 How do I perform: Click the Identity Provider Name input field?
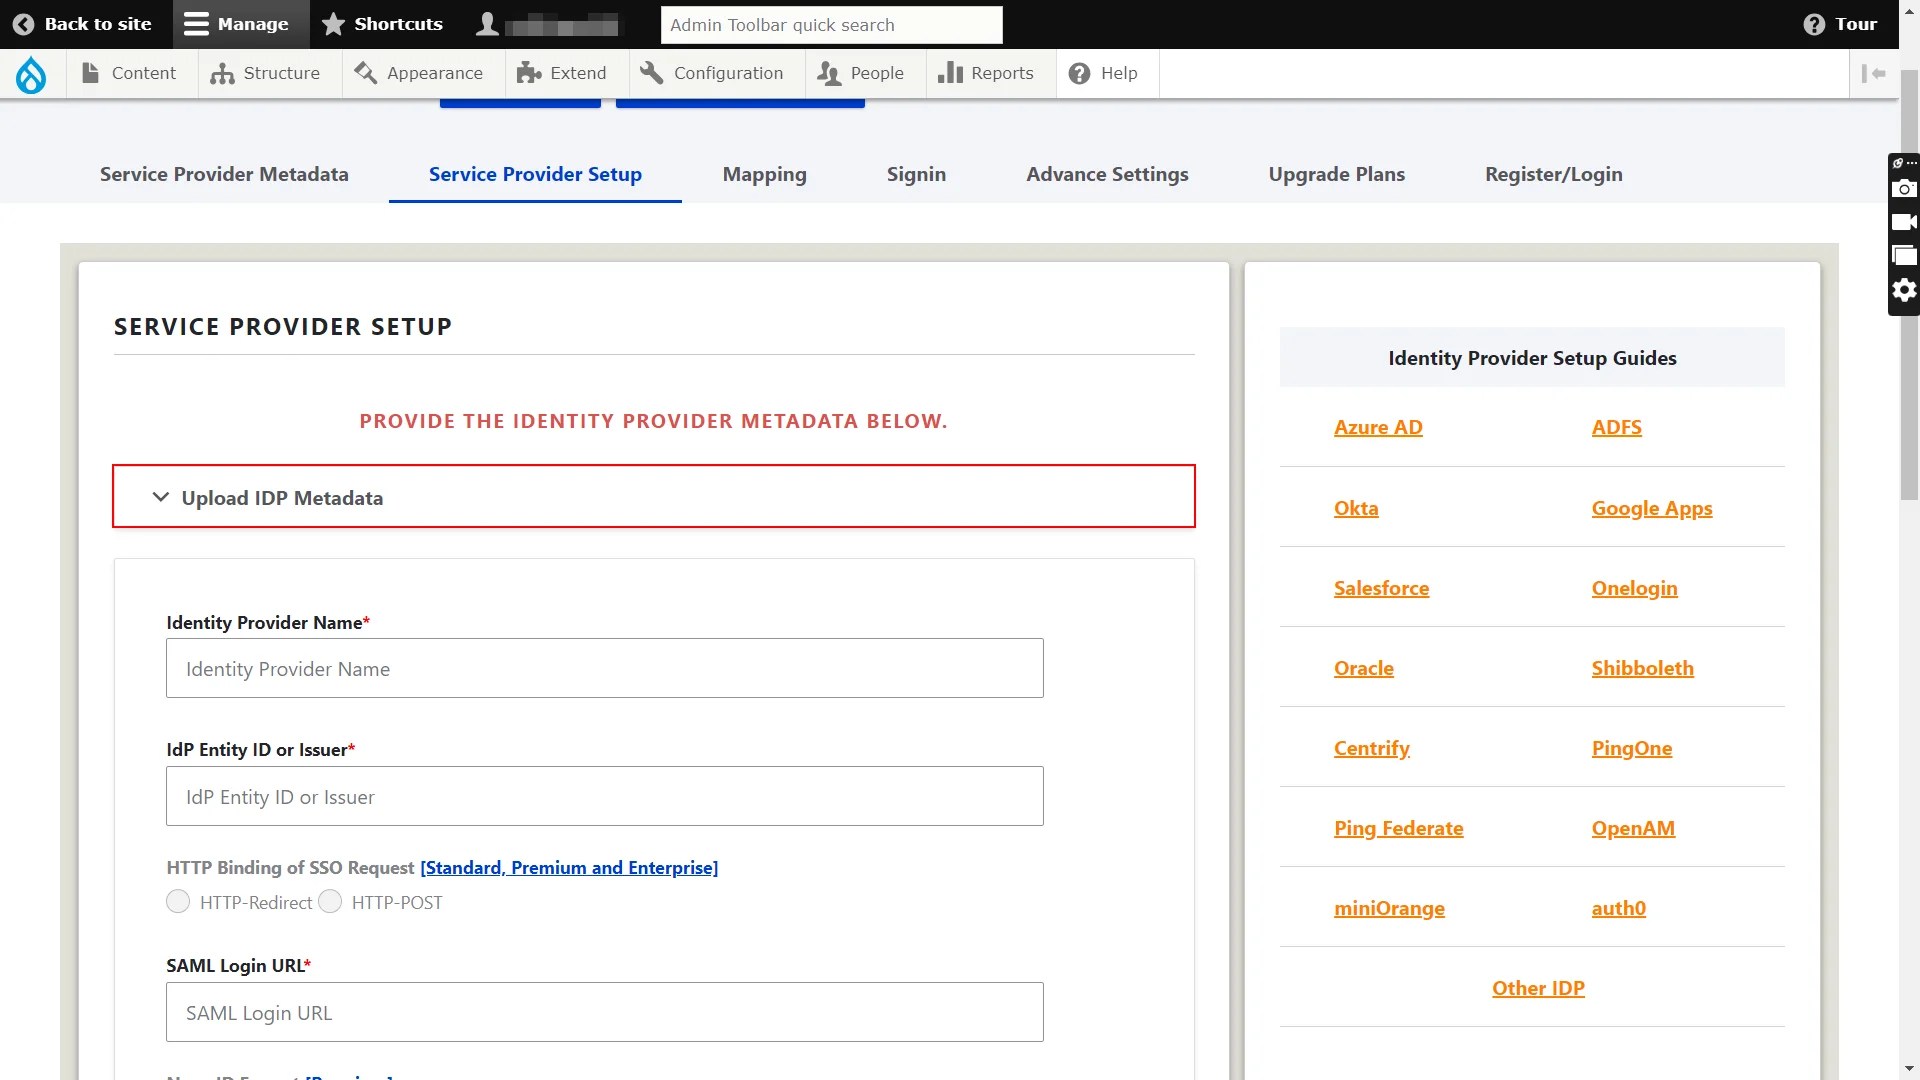click(604, 668)
